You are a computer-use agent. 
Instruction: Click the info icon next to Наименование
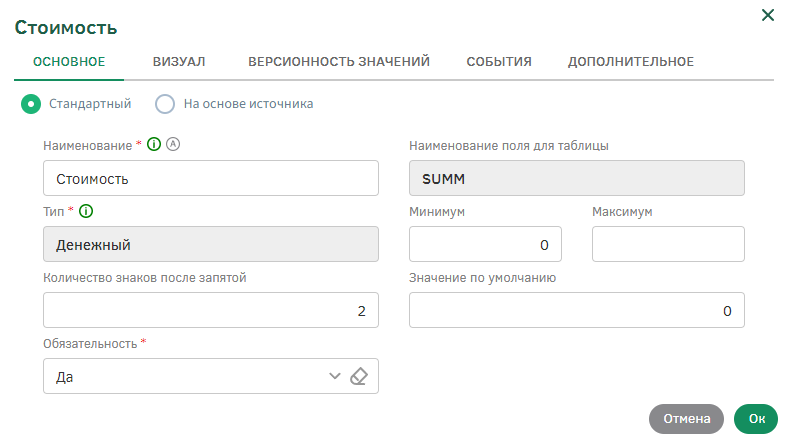154,145
